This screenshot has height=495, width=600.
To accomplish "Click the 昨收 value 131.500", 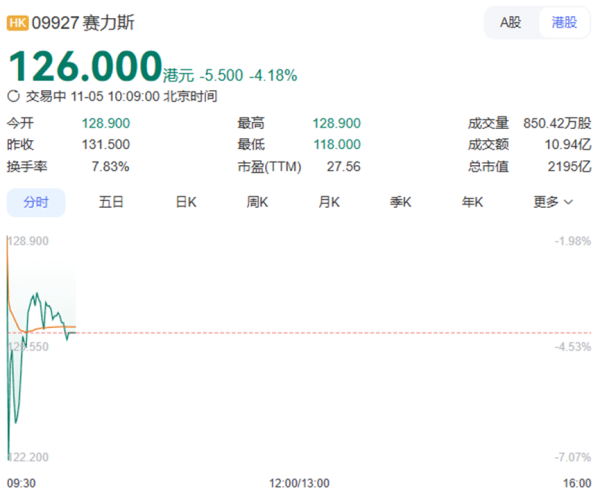I will click(106, 145).
